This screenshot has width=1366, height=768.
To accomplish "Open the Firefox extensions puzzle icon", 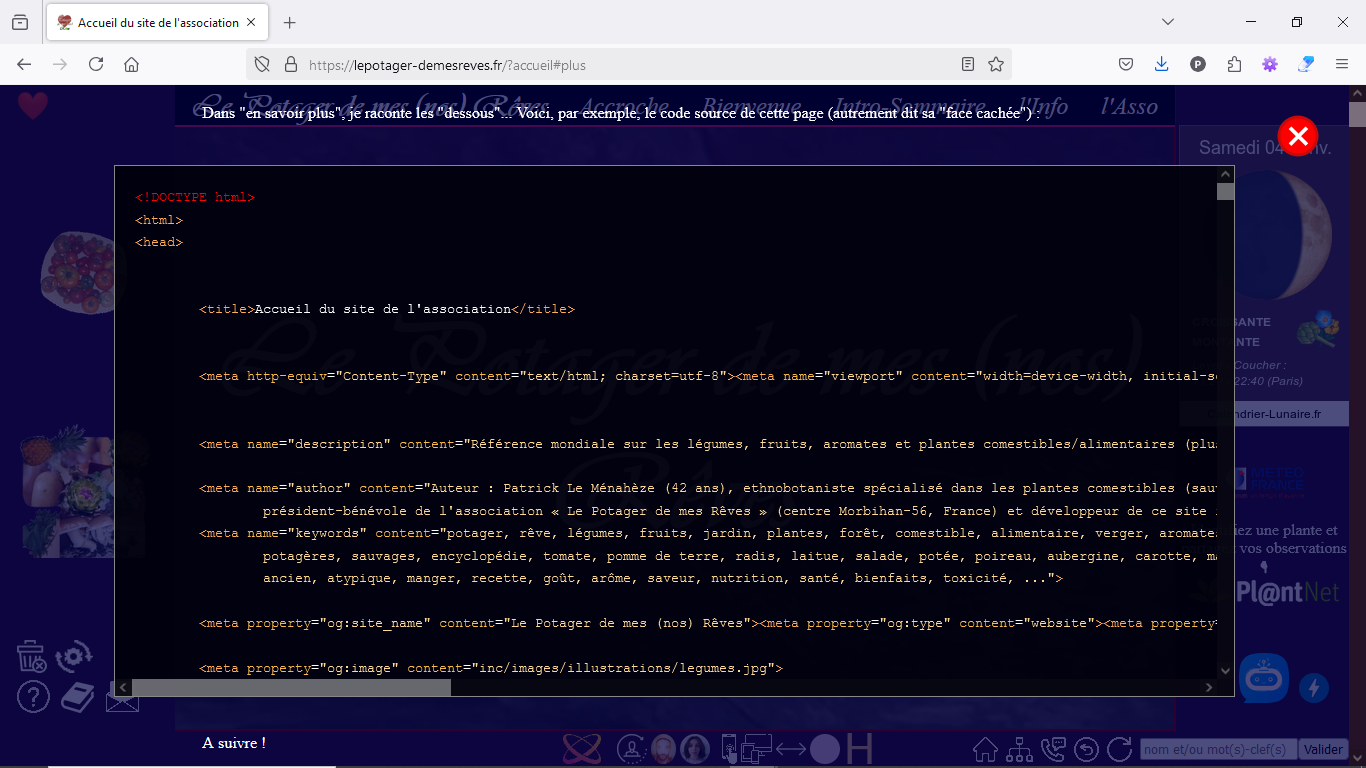I will [1234, 64].
